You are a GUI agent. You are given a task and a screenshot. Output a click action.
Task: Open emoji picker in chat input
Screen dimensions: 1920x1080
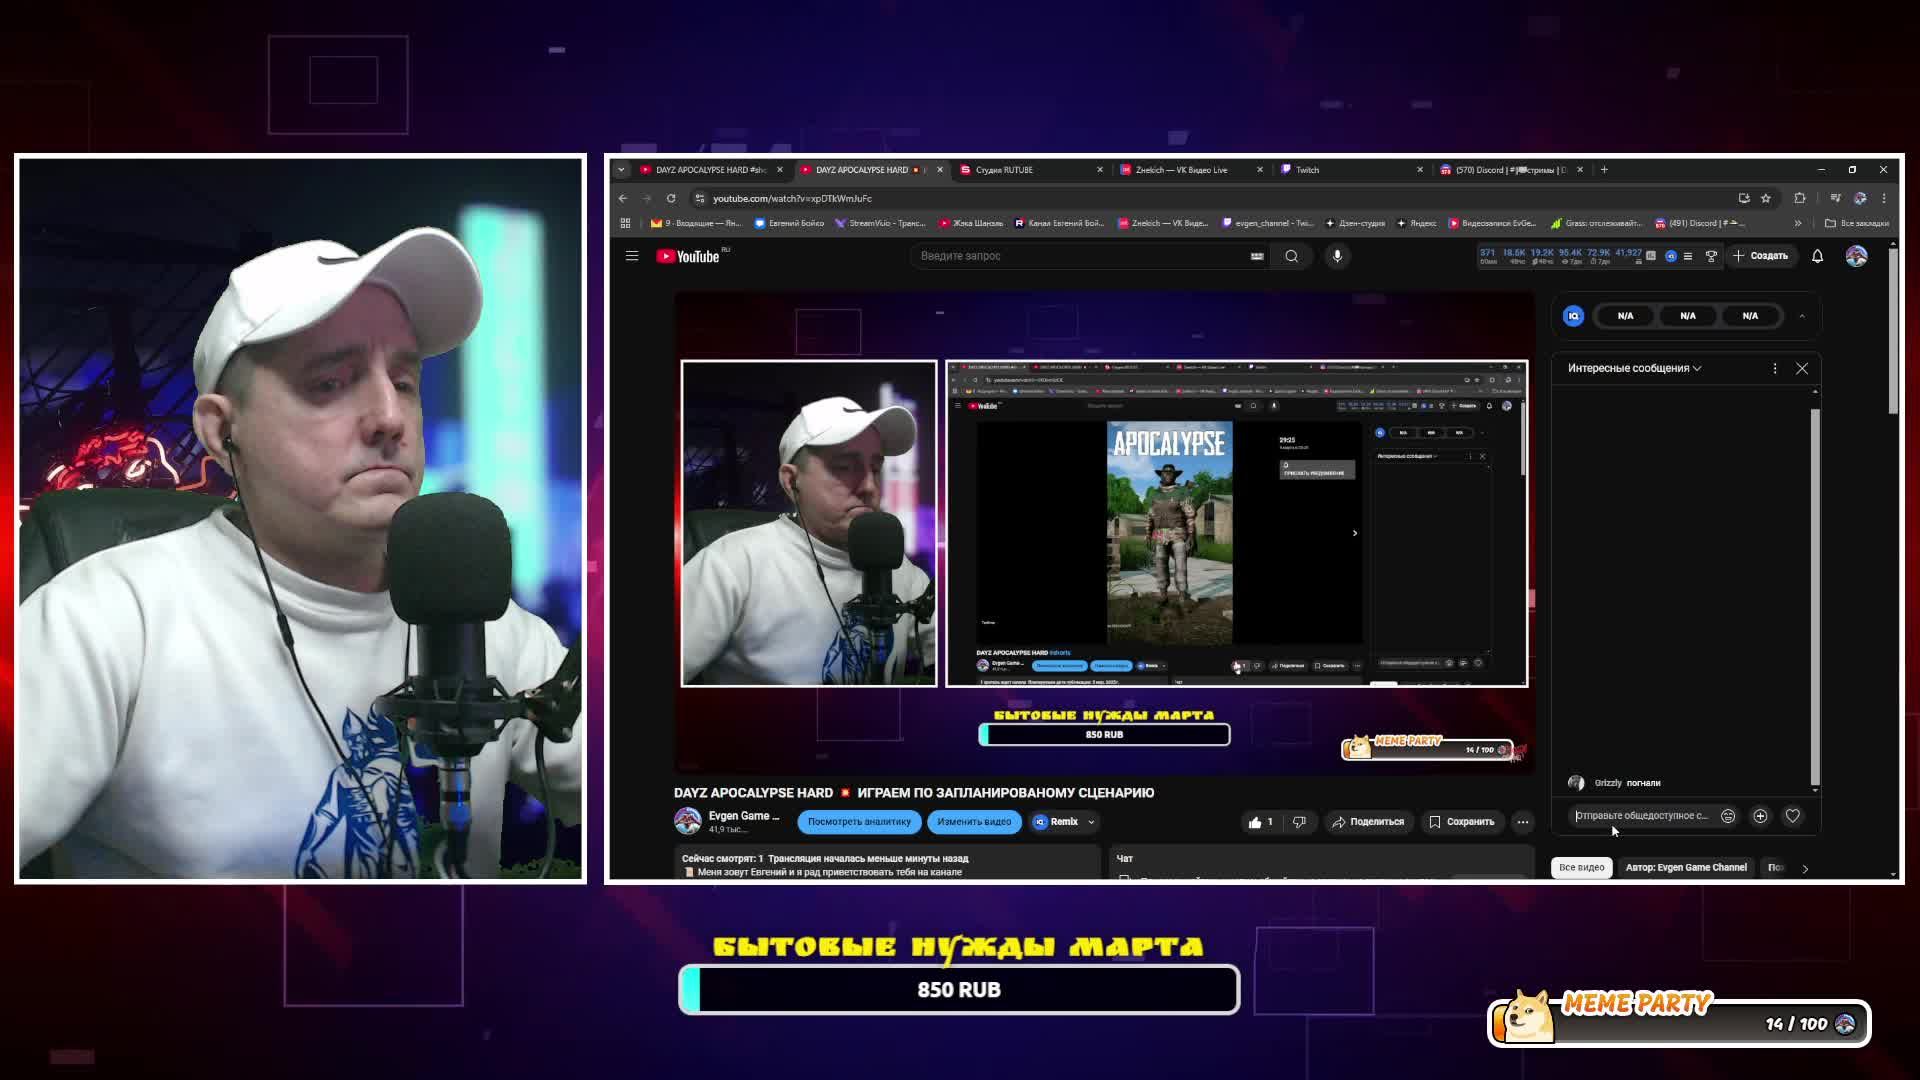click(1727, 816)
